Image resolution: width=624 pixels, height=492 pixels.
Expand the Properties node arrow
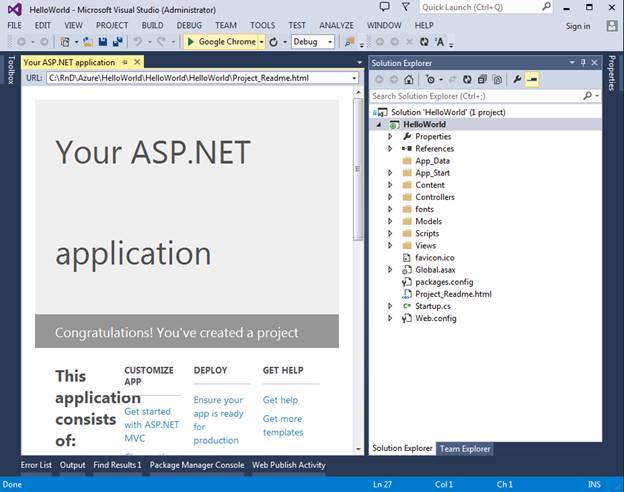(x=390, y=137)
